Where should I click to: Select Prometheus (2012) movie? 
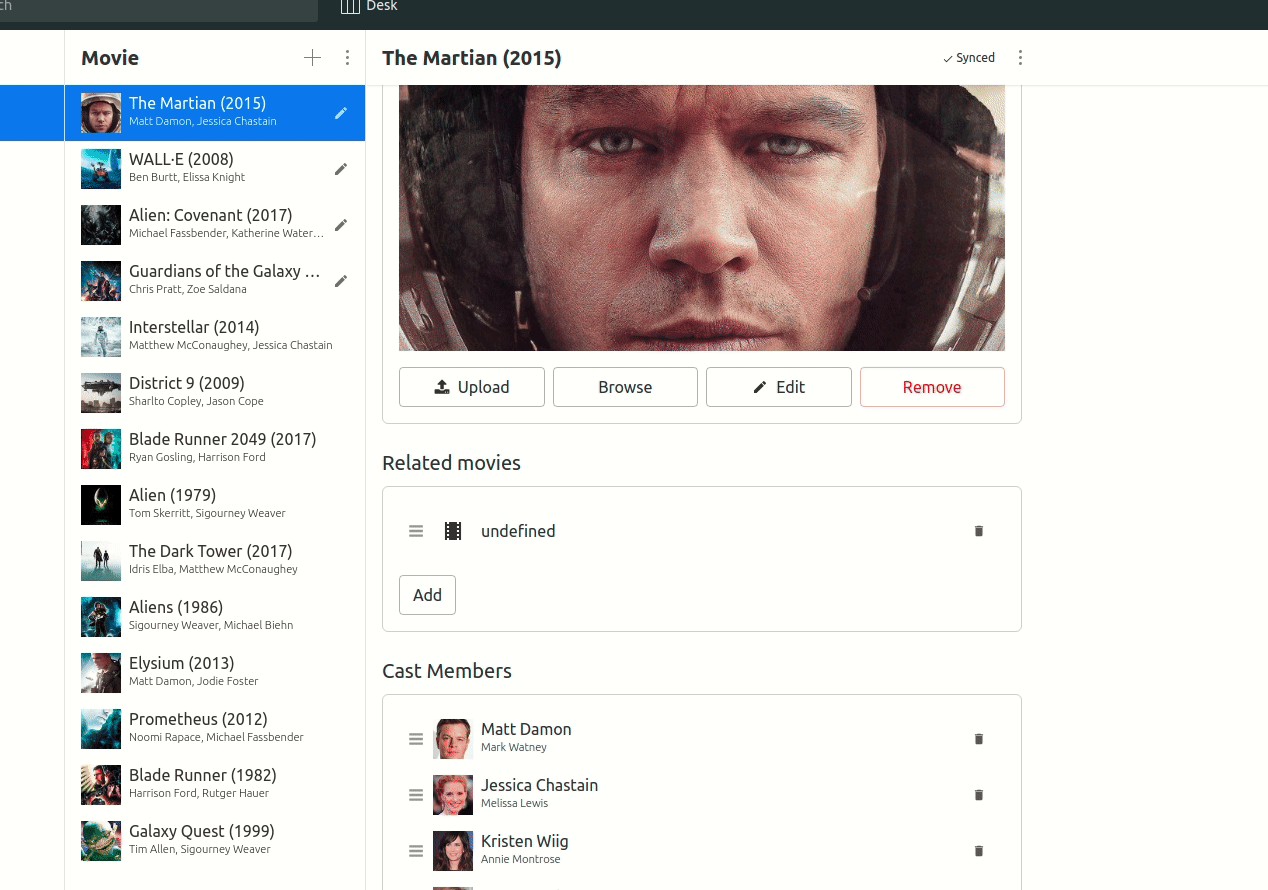(215, 729)
